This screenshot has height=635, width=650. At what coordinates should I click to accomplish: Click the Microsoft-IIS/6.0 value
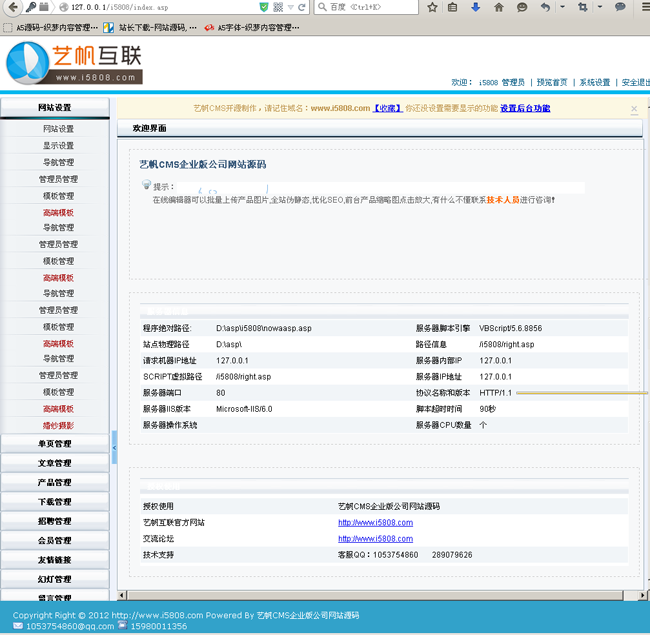(x=244, y=409)
